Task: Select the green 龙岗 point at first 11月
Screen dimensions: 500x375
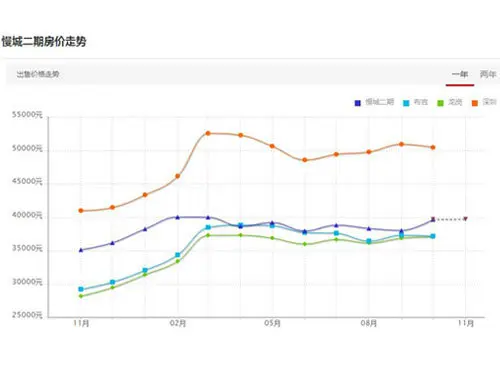Action: [x=81, y=296]
